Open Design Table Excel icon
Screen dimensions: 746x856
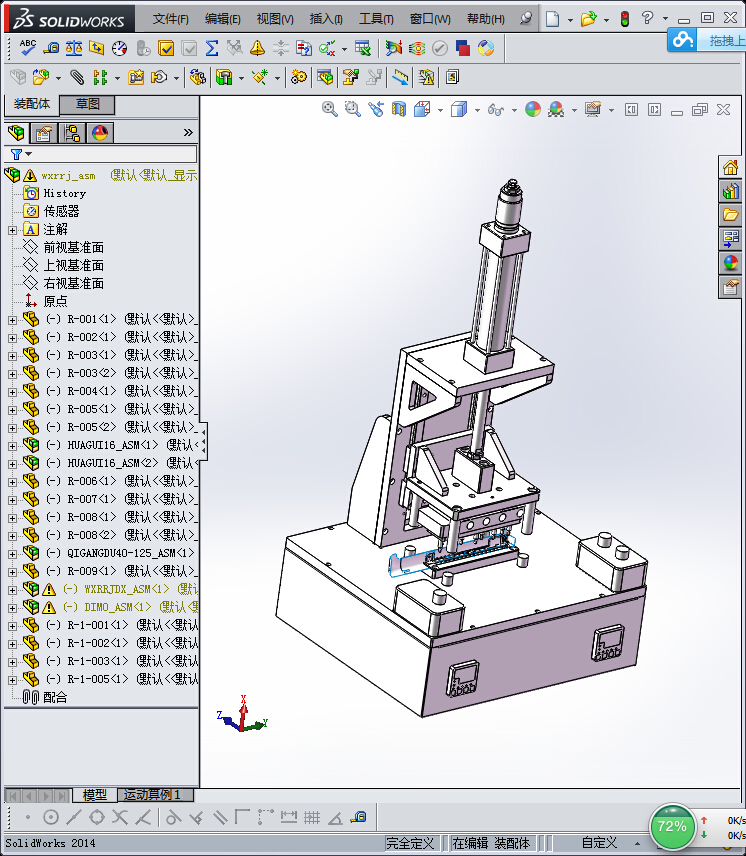[x=362, y=48]
